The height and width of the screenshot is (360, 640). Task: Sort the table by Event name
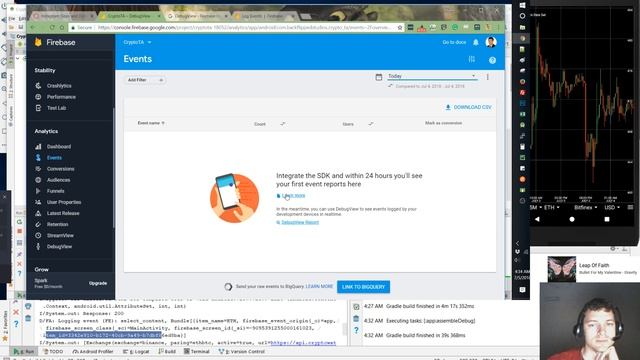click(x=151, y=123)
